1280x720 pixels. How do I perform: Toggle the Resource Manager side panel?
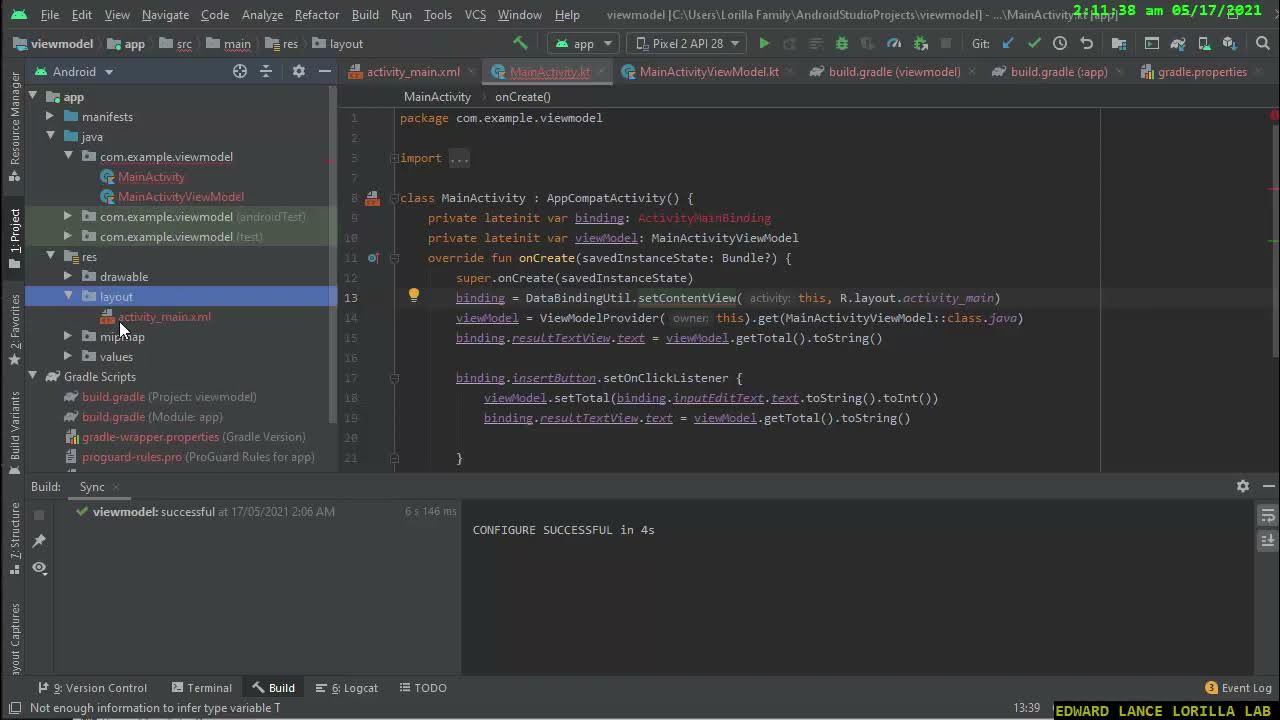(14, 125)
